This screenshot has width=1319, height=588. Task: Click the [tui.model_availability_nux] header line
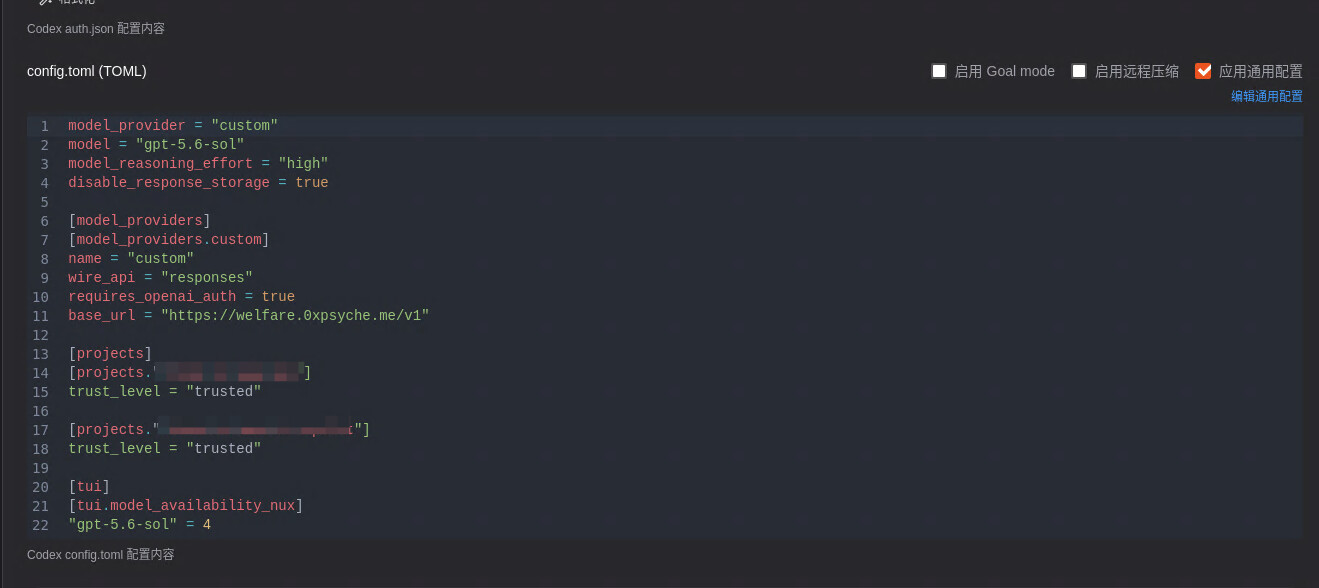coord(185,506)
